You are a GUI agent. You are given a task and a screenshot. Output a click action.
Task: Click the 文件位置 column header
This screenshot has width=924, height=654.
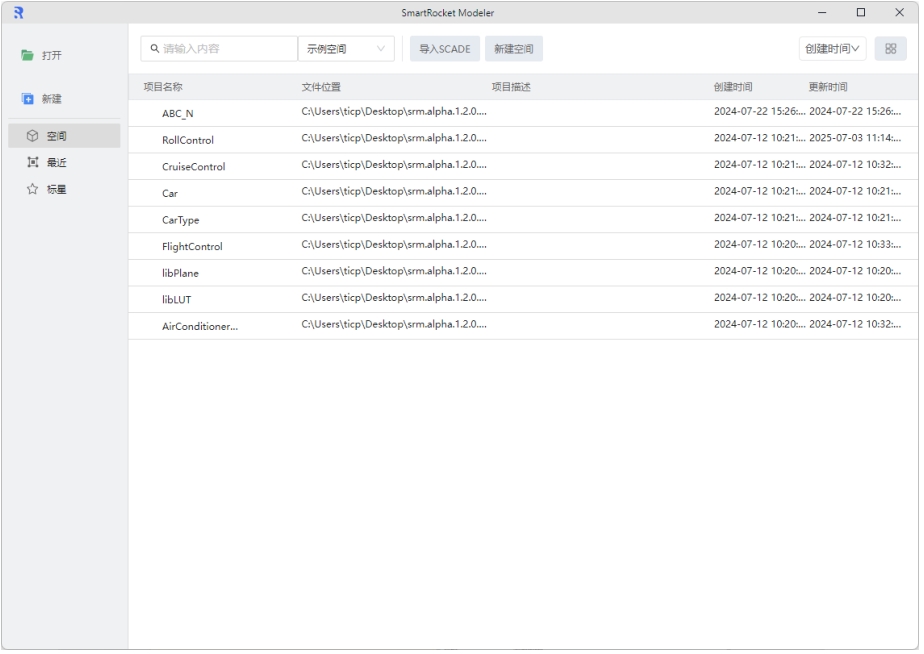(322, 87)
